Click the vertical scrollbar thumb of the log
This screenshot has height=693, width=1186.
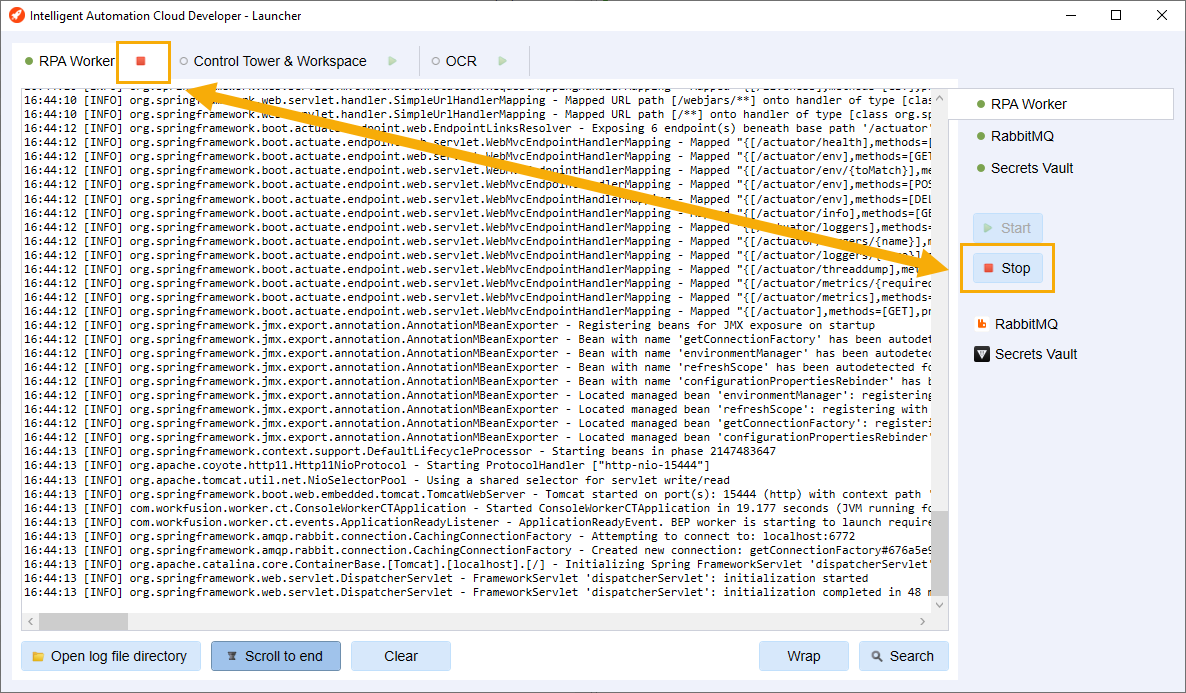(939, 552)
